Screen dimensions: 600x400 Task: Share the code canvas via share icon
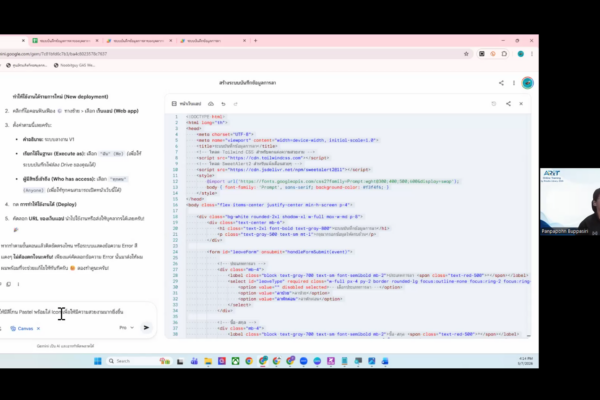(508, 104)
